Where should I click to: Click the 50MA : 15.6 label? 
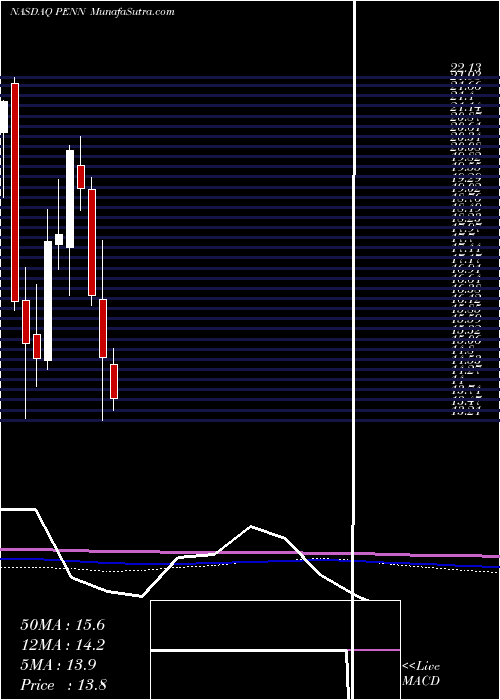coord(62,625)
